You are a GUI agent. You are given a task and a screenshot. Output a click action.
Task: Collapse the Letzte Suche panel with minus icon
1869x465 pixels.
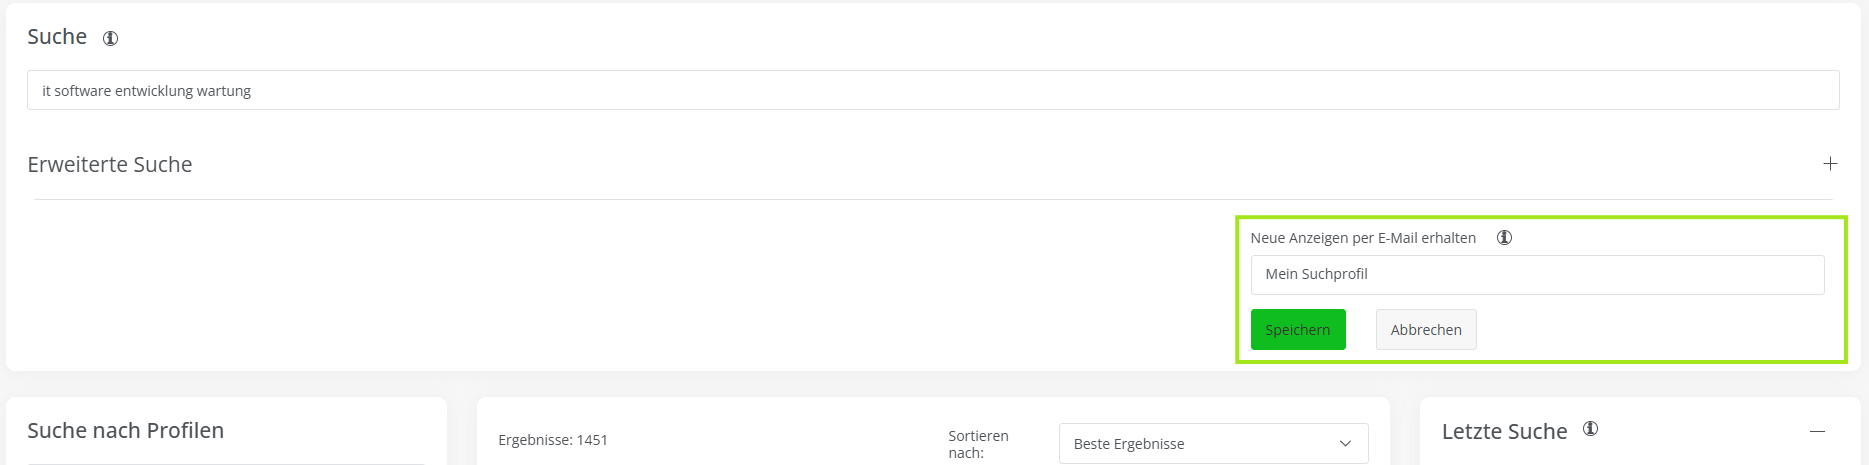click(1817, 431)
